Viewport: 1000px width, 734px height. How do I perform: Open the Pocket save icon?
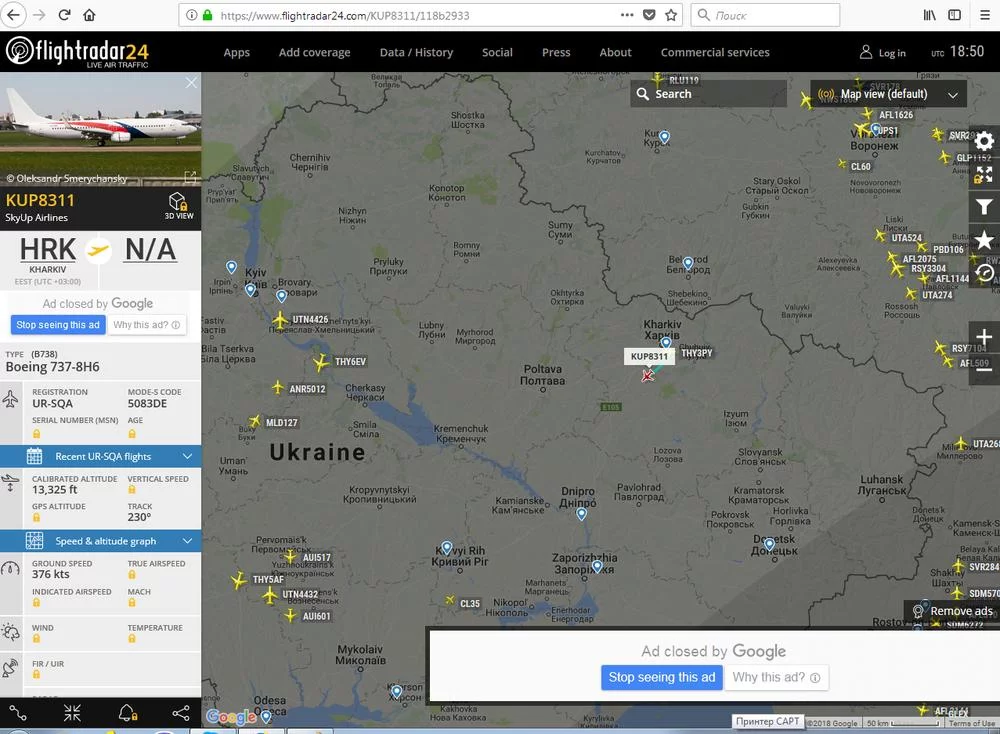click(x=649, y=15)
